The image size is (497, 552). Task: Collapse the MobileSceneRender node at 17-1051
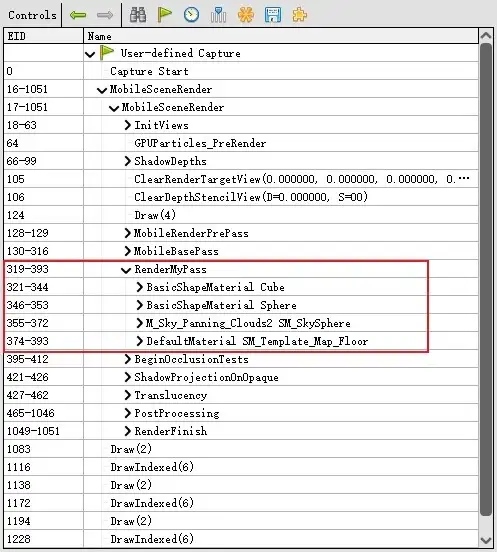[114, 108]
